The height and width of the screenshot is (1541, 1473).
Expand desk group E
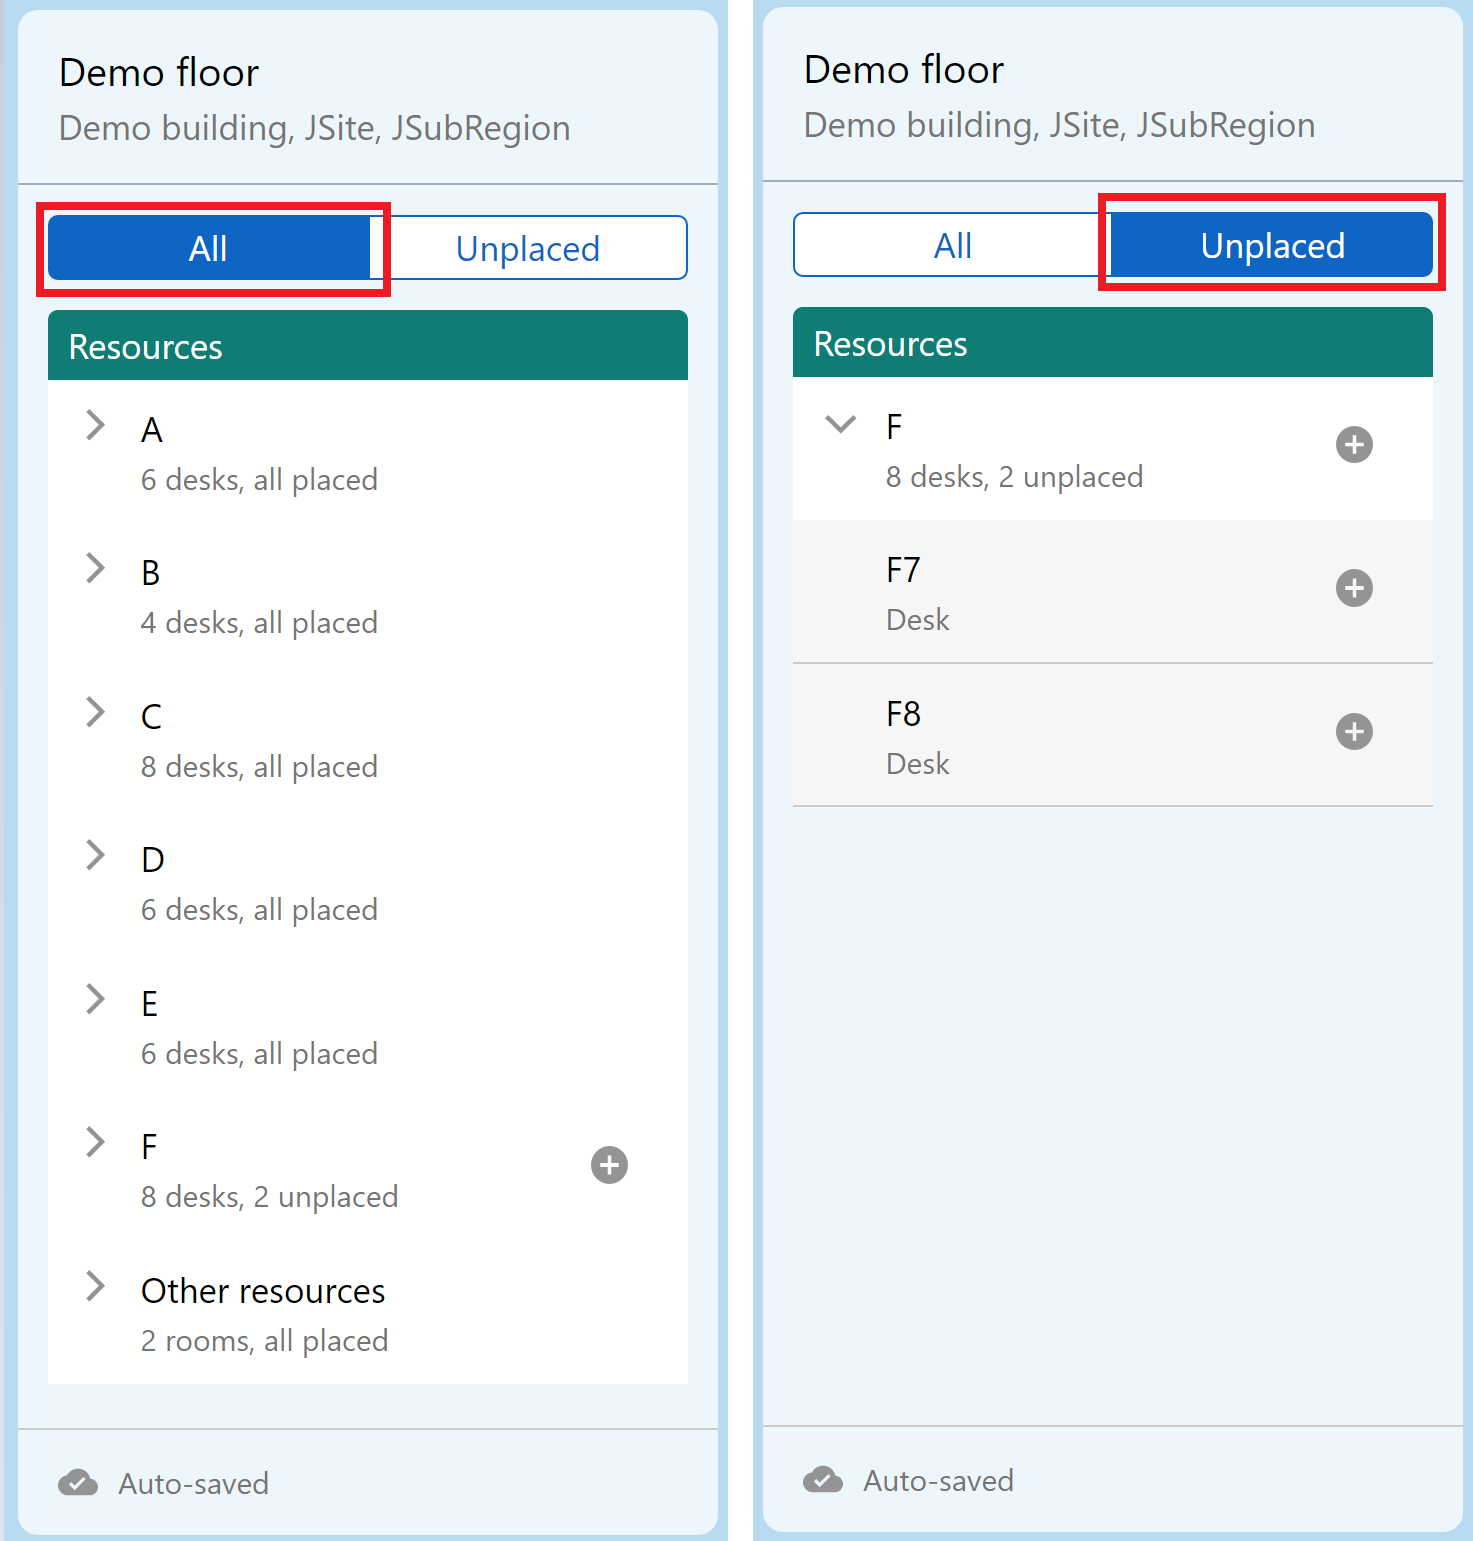[x=96, y=999]
